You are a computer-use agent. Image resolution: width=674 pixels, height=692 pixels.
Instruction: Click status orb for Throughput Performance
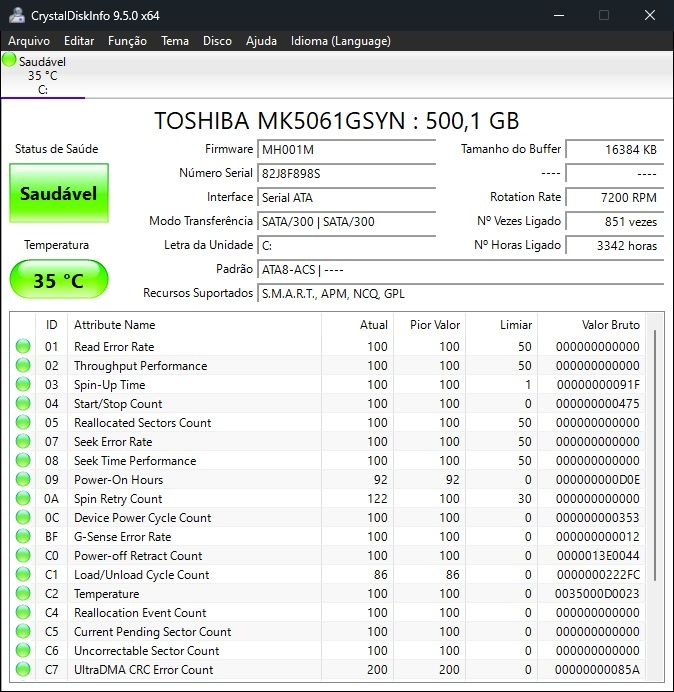pos(23,365)
